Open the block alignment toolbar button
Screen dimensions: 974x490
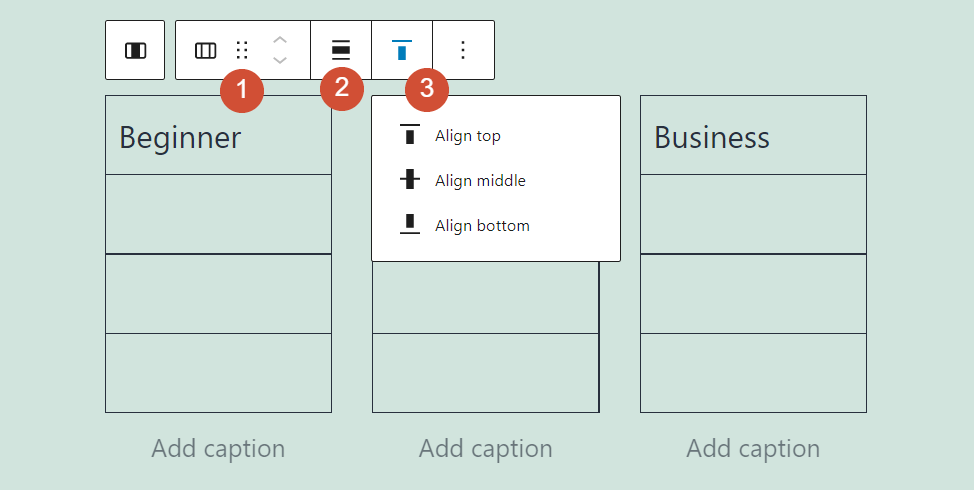[x=341, y=50]
